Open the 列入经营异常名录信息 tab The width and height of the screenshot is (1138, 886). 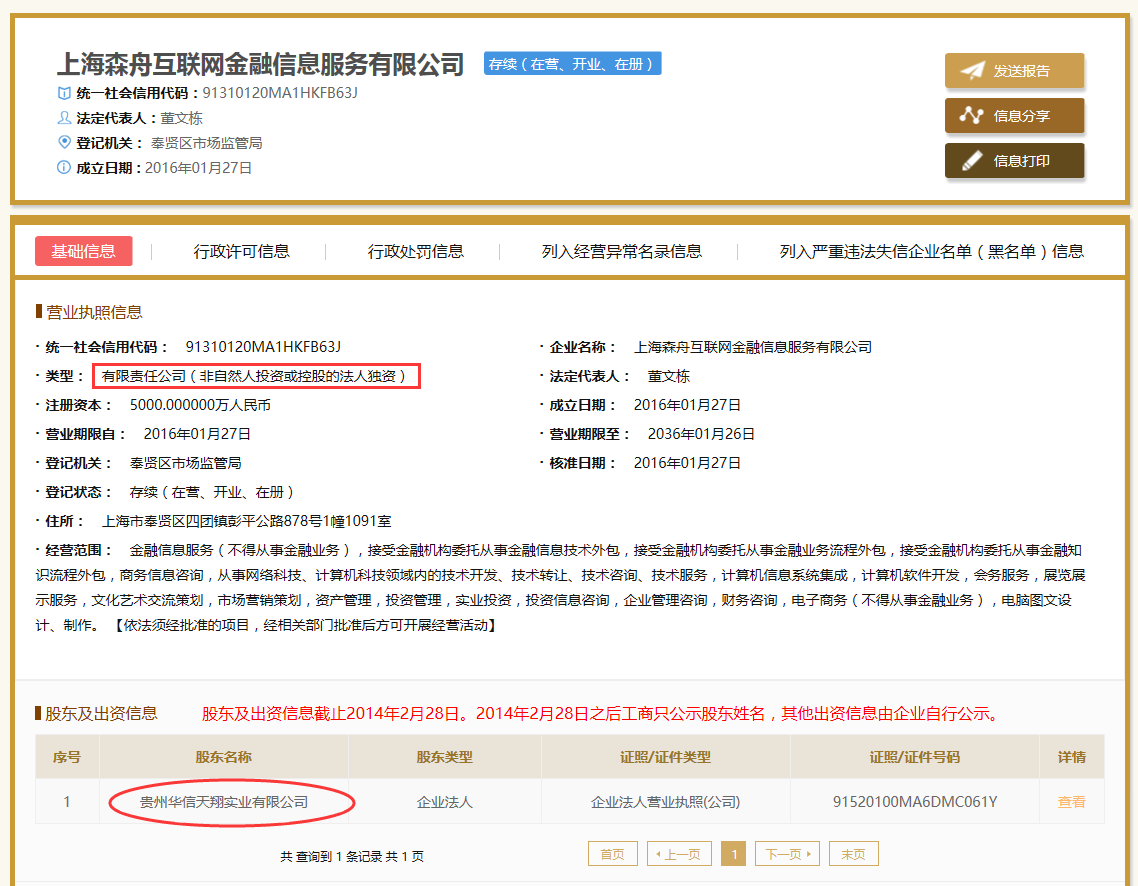click(622, 251)
